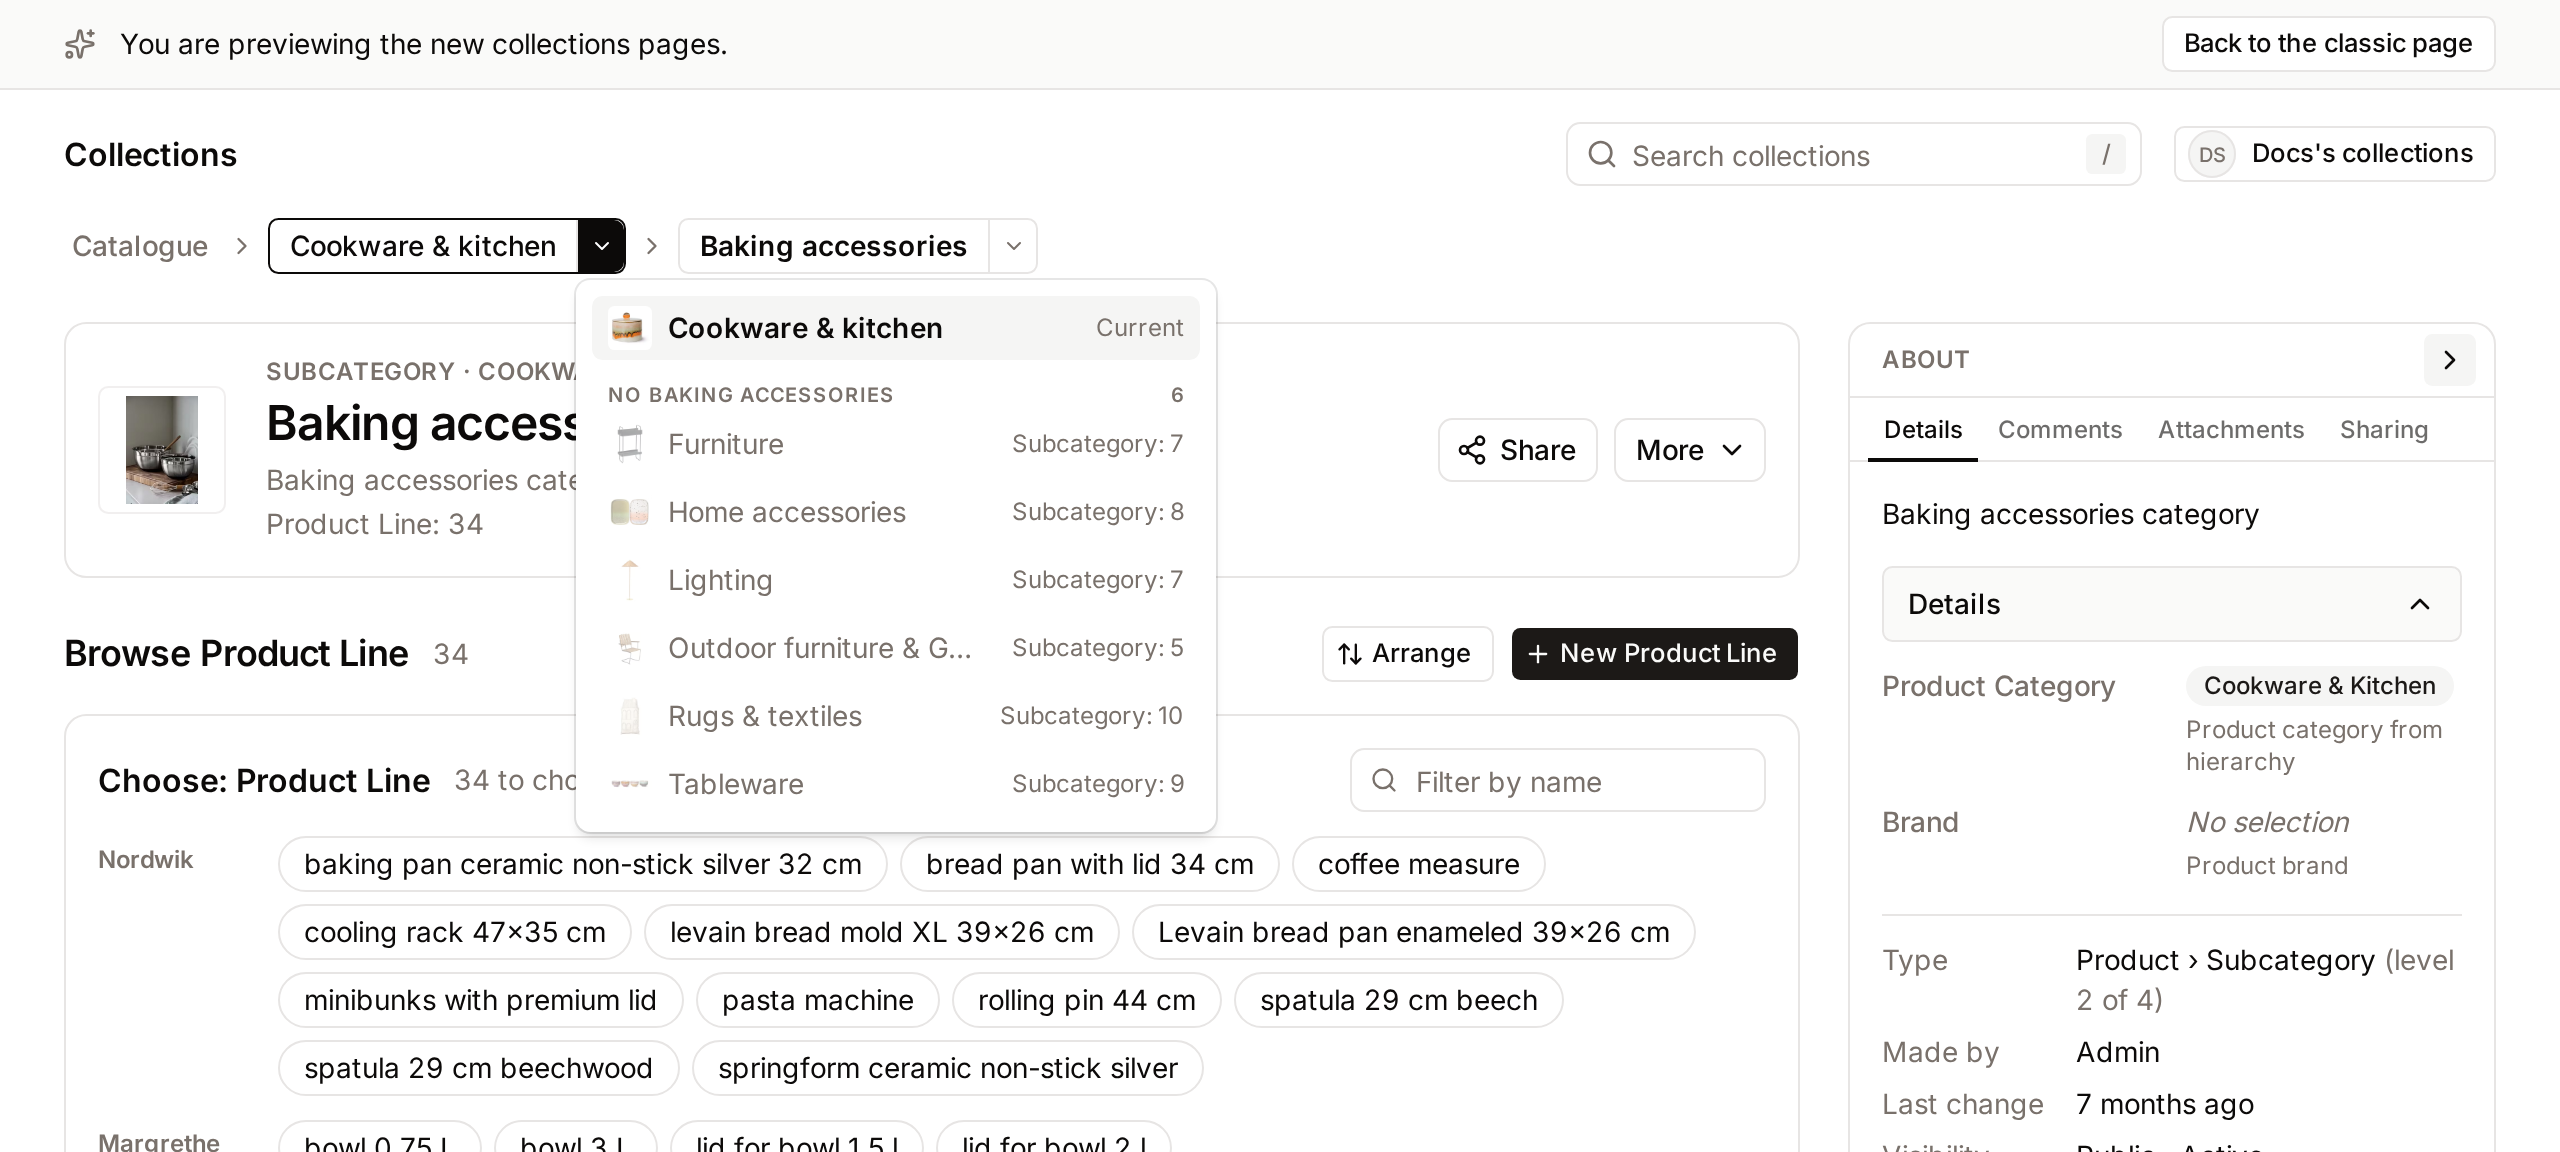The image size is (2560, 1152).
Task: Click the search magnifier icon in Search collections
Action: click(1602, 154)
